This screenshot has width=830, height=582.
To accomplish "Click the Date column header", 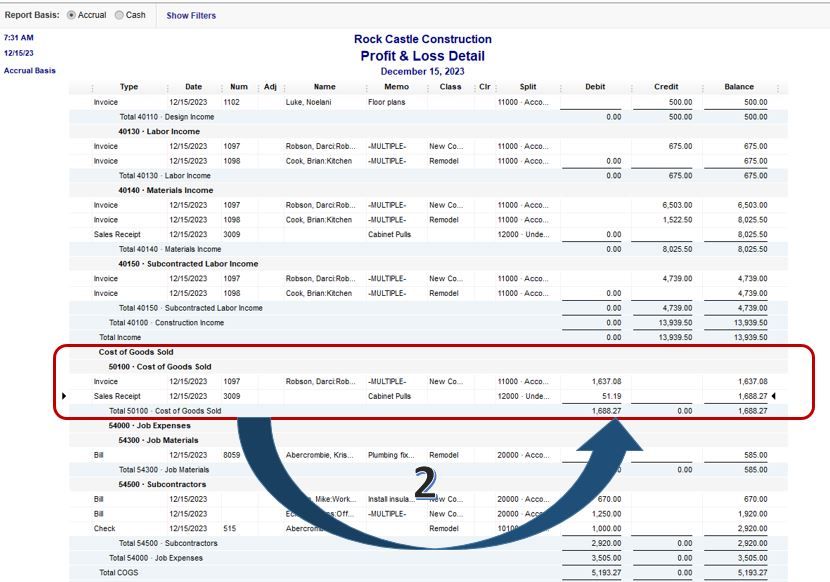I will [x=193, y=87].
